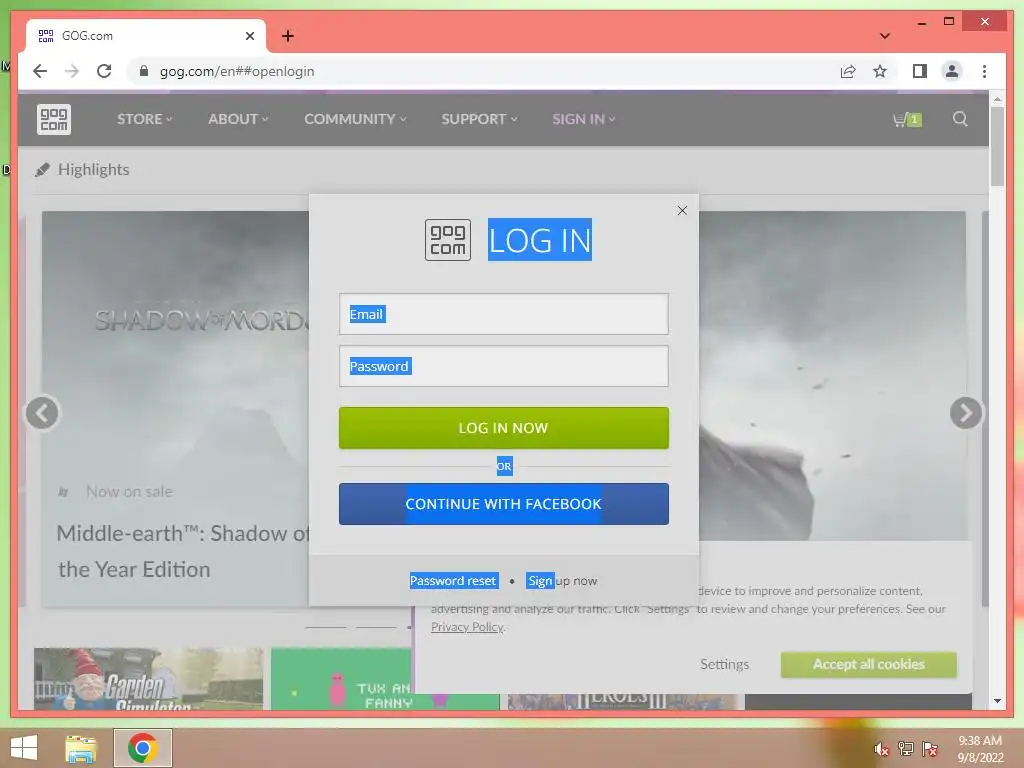Click the muted speaker tray icon
The image size is (1024, 768).
pyautogui.click(x=882, y=749)
